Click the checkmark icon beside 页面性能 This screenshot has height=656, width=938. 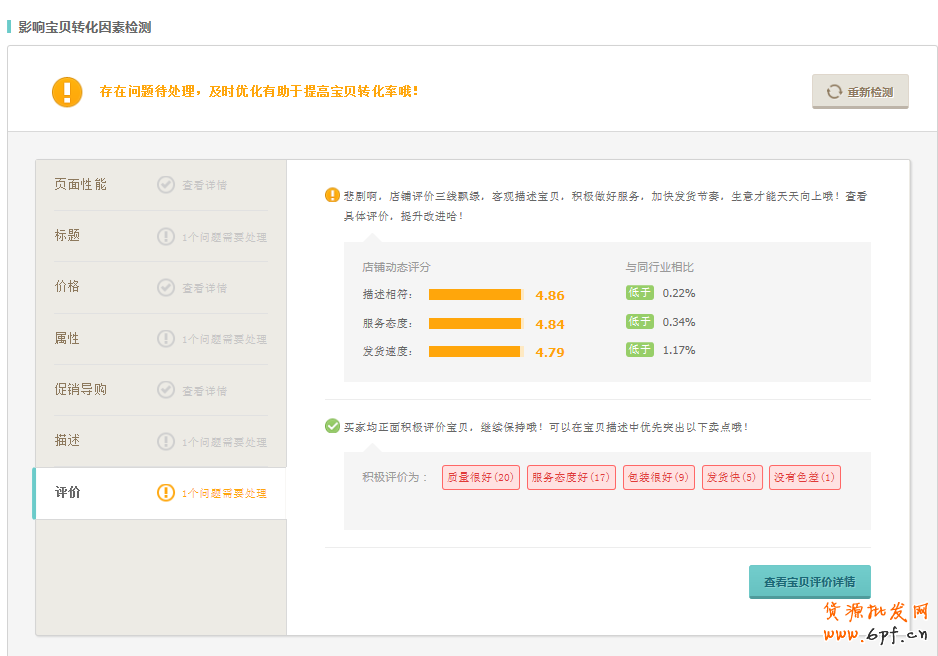pyautogui.click(x=166, y=185)
